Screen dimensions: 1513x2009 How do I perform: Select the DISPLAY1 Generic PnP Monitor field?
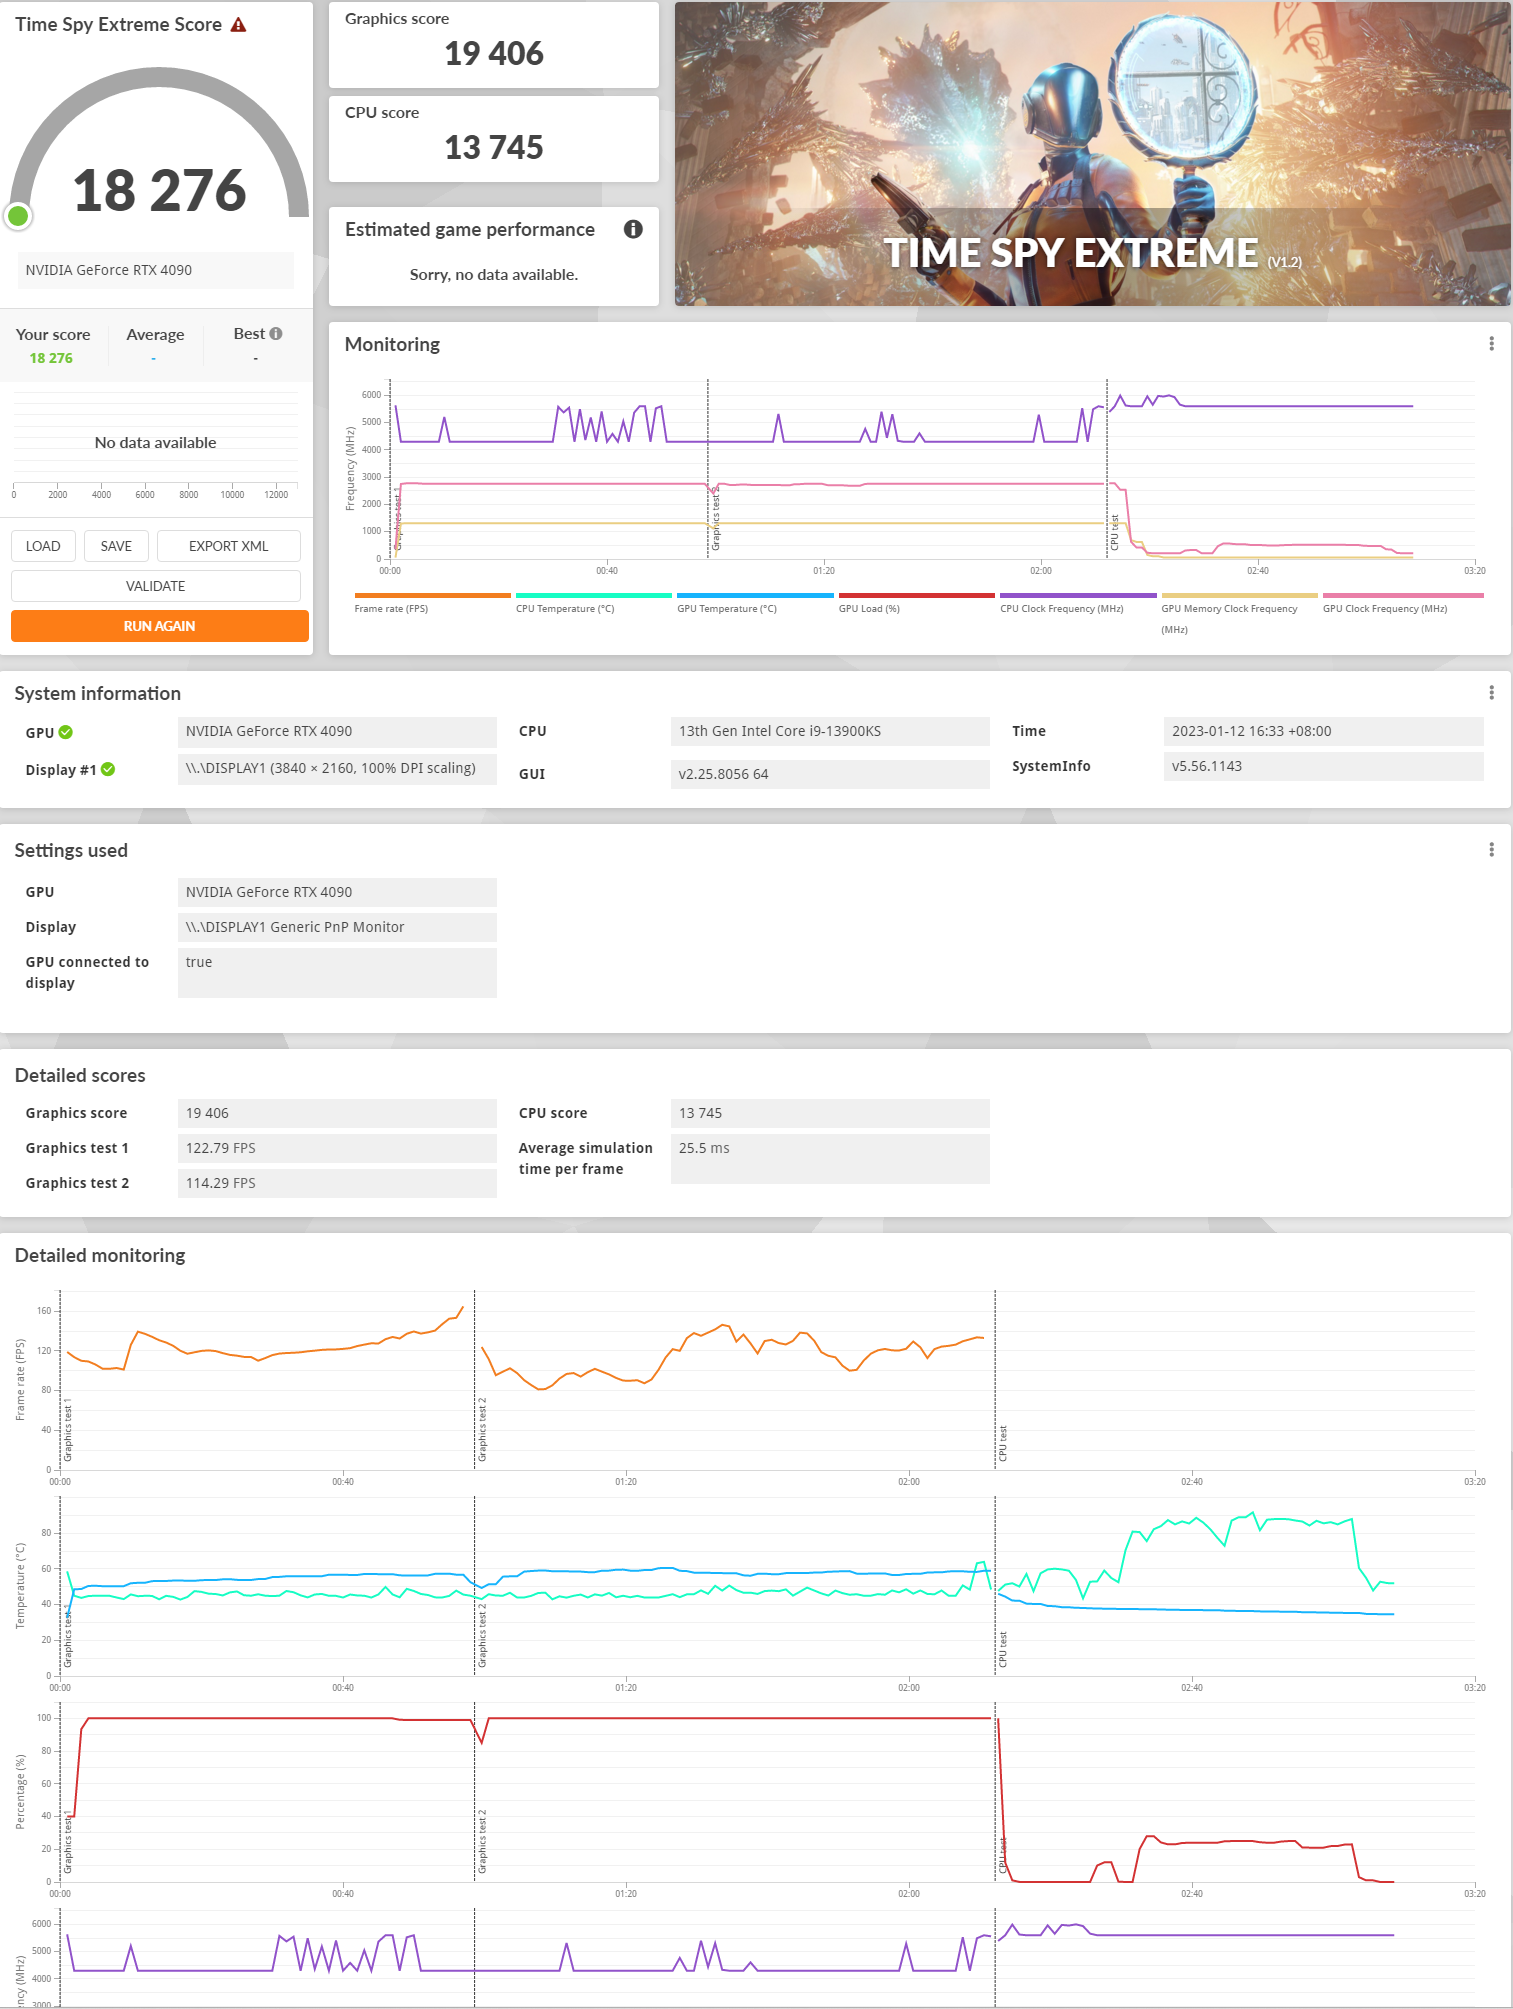click(x=337, y=927)
